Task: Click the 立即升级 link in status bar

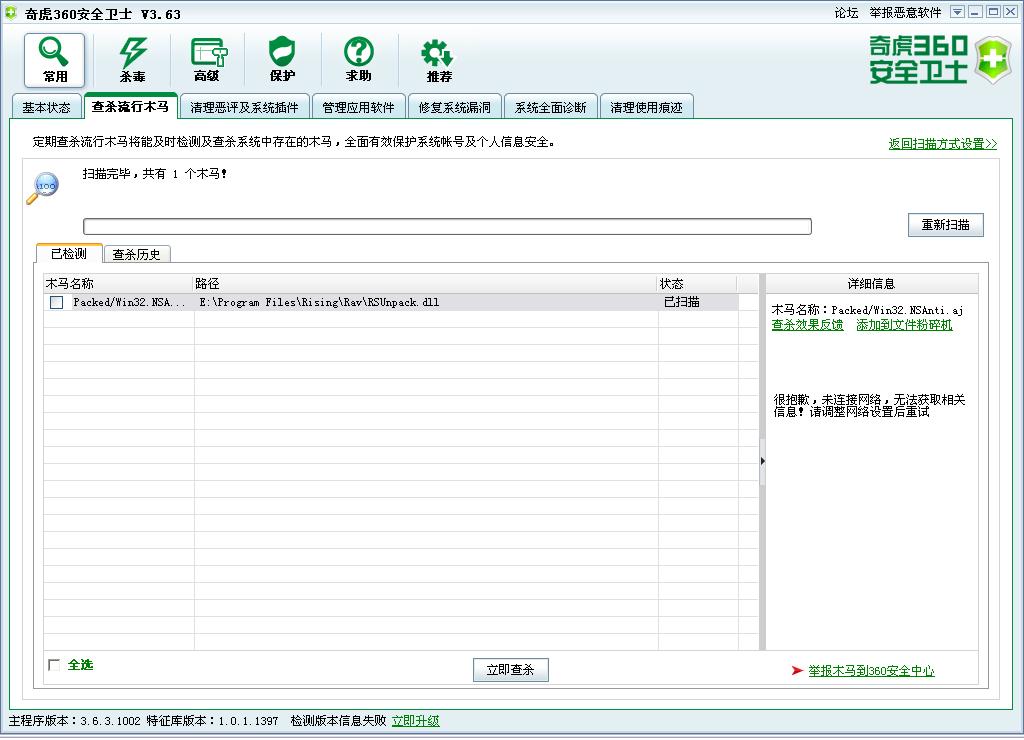Action: tap(415, 720)
